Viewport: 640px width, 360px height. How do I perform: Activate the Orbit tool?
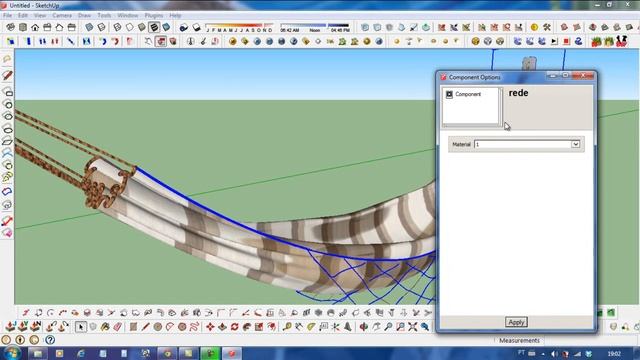pos(364,327)
